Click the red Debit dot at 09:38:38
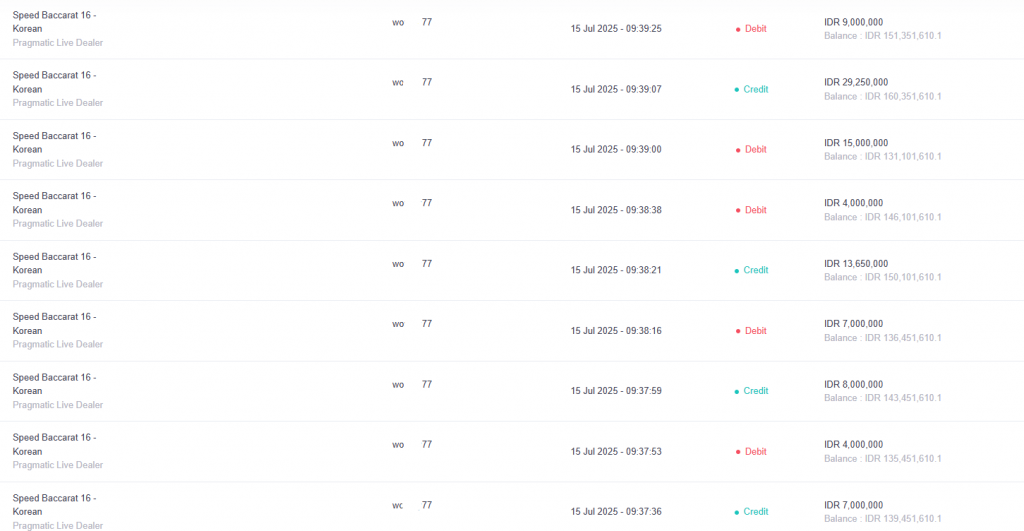 click(x=738, y=210)
